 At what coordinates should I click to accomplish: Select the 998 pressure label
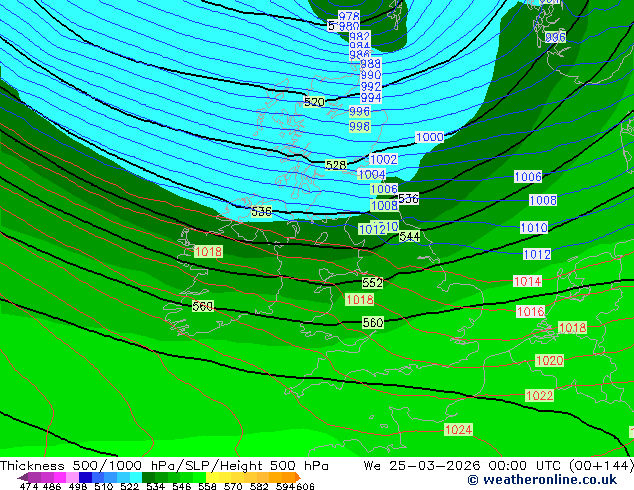pyautogui.click(x=359, y=127)
